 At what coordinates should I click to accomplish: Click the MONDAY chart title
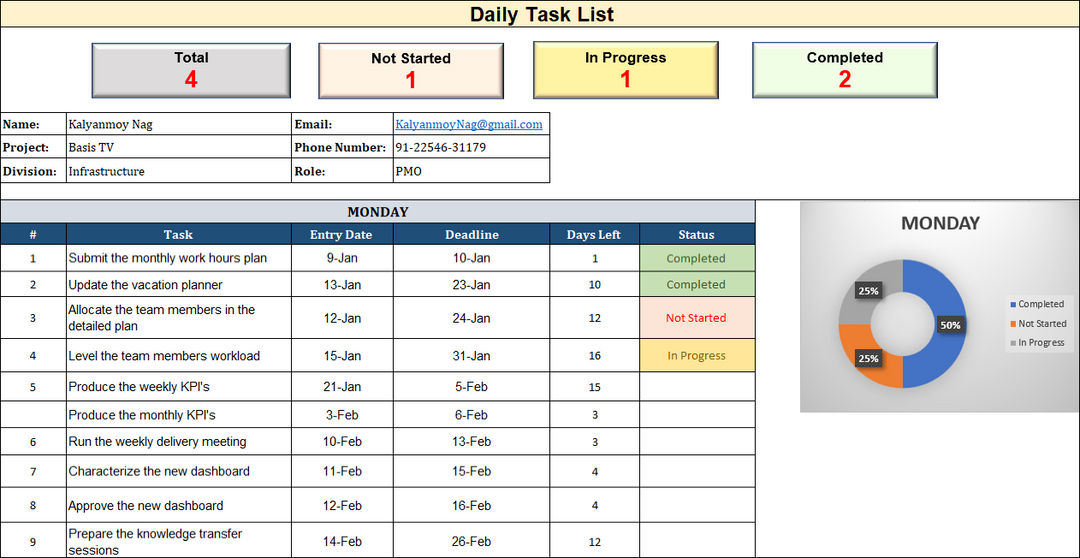click(x=940, y=223)
